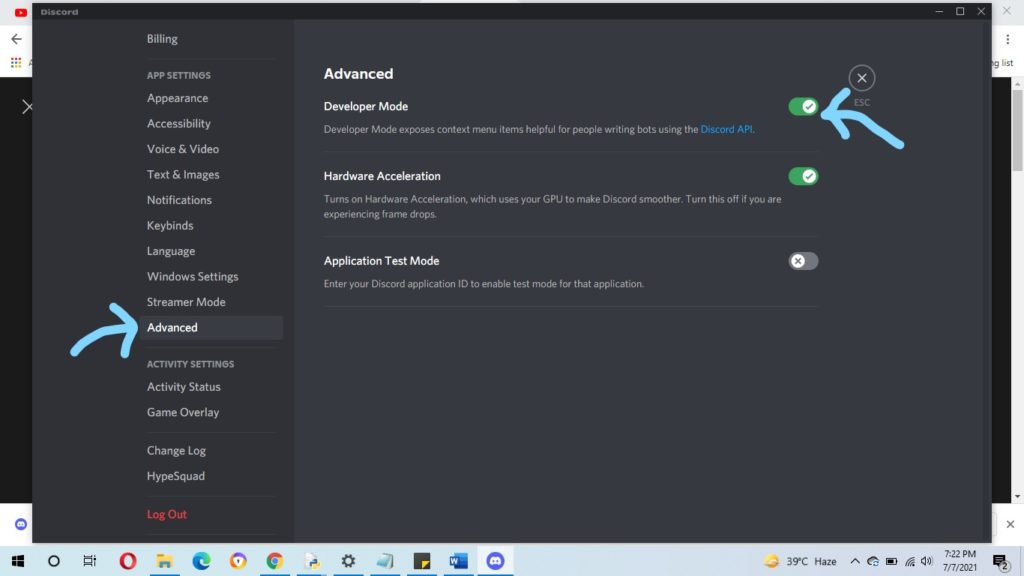The width and height of the screenshot is (1024, 576).
Task: Open Task View in taskbar
Action: (89, 561)
